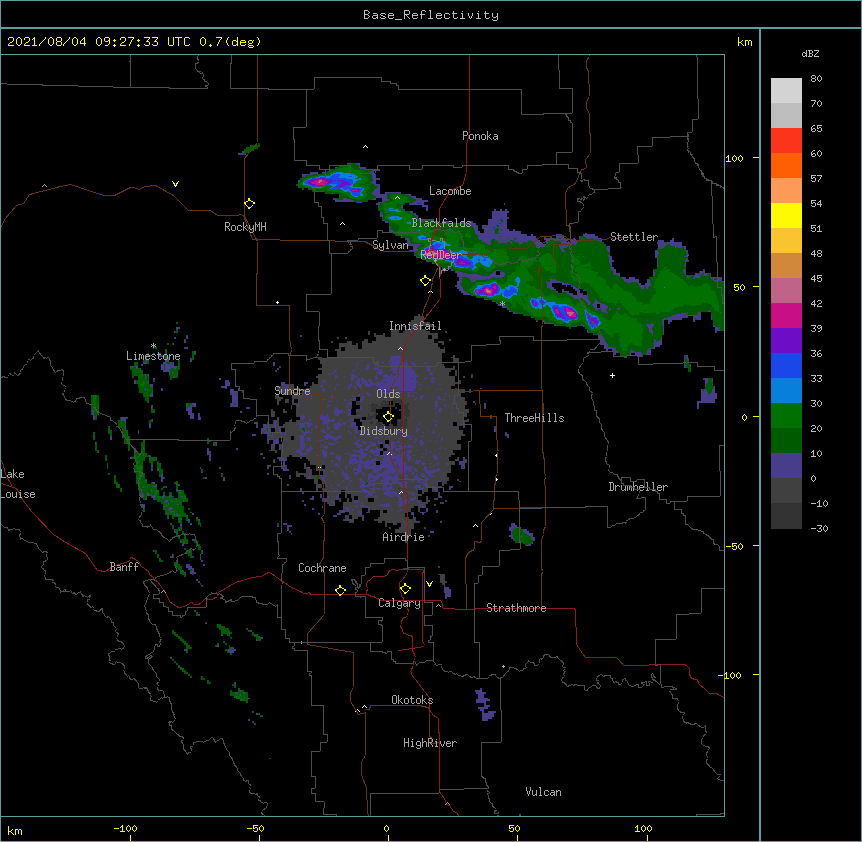Select the 42 dBZ magenta swatch
This screenshot has width=862, height=842.
click(x=786, y=315)
